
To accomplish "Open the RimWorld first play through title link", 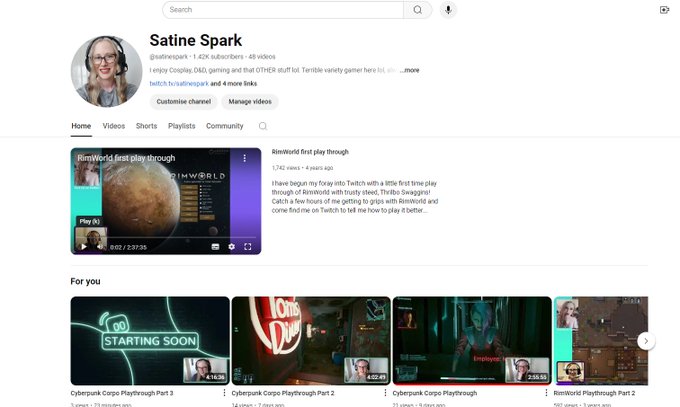I will click(310, 152).
